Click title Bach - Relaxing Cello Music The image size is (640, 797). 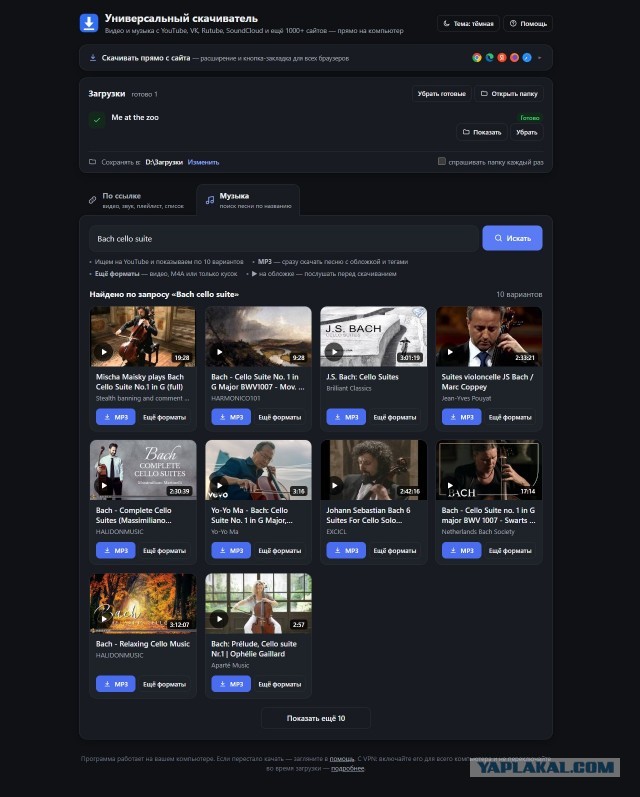tap(143, 643)
